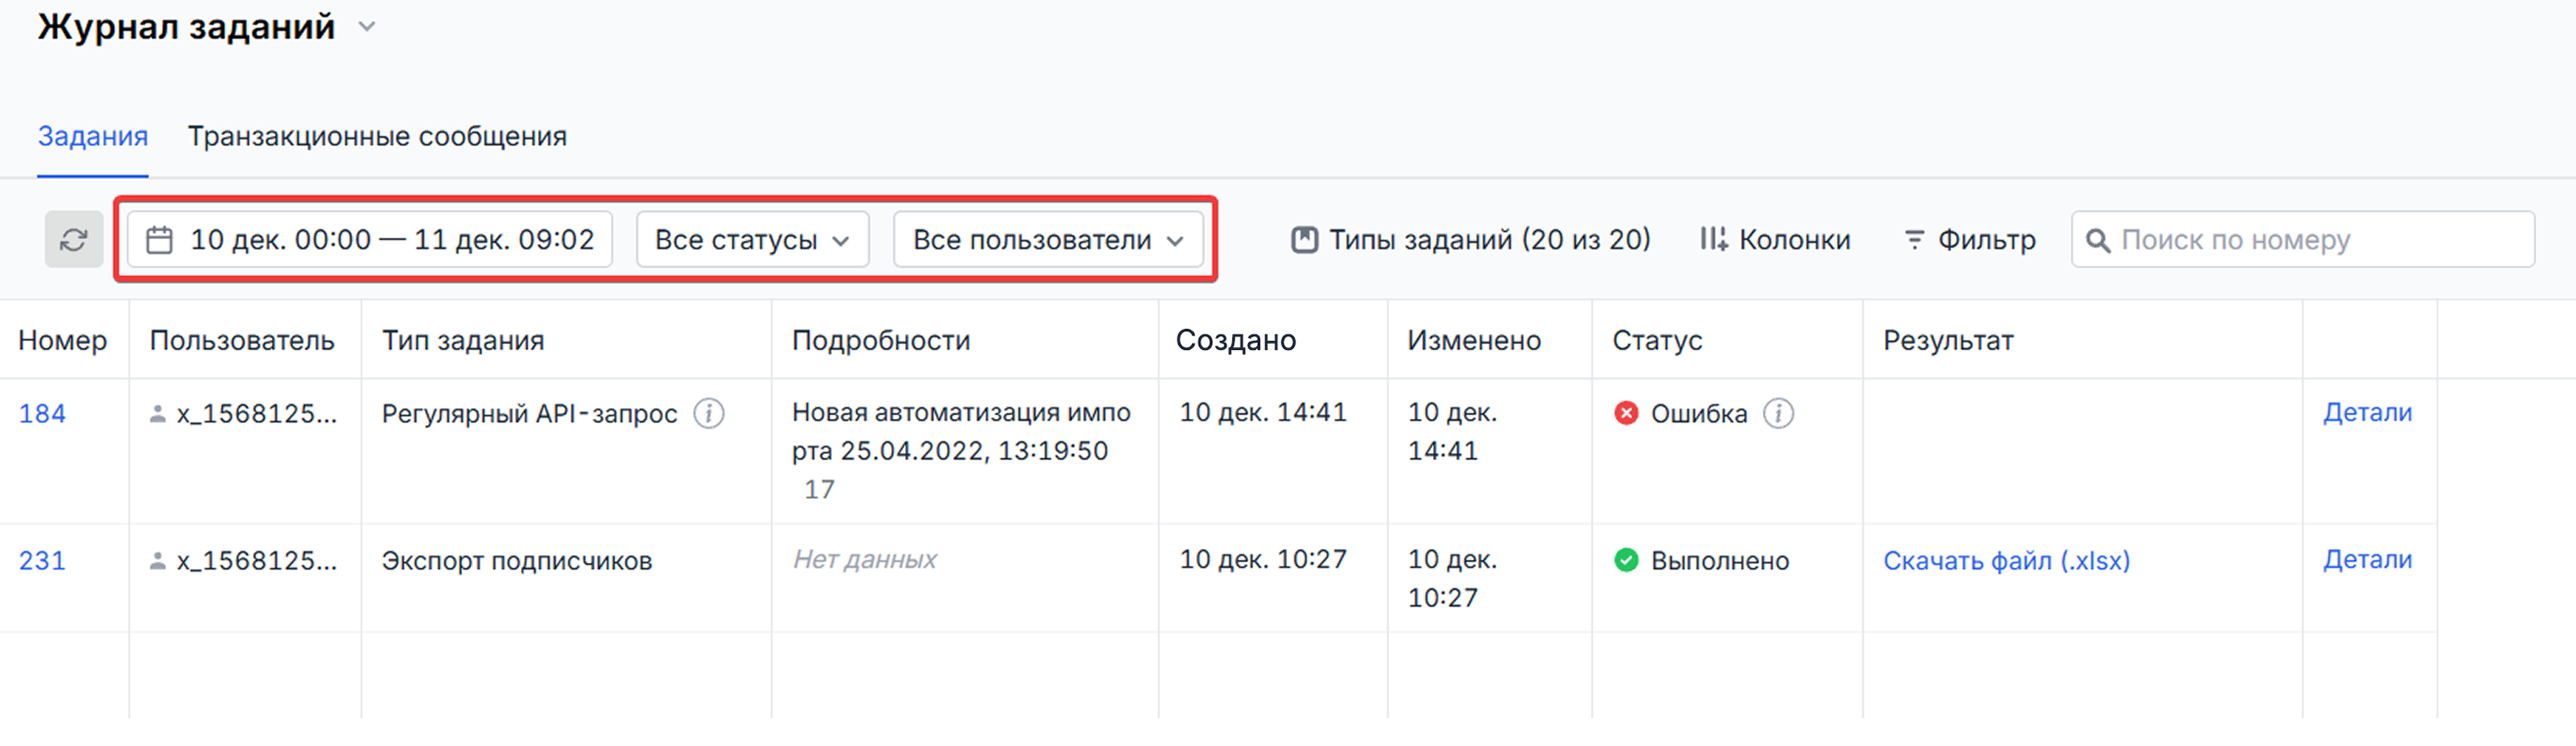The image size is (2576, 746).
Task: Click the user icon in row 184
Action: point(157,414)
